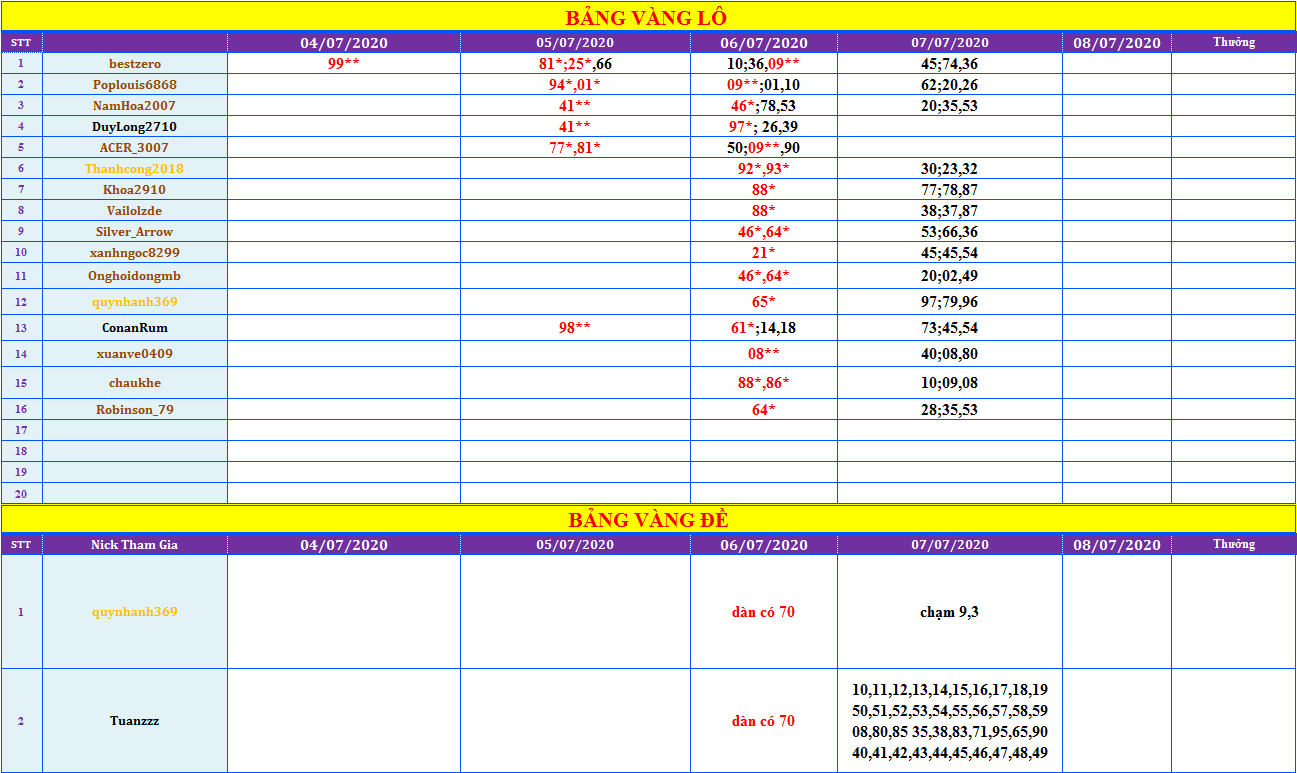Click 'dàn có 70' in the Tuanzzz row

764,721
